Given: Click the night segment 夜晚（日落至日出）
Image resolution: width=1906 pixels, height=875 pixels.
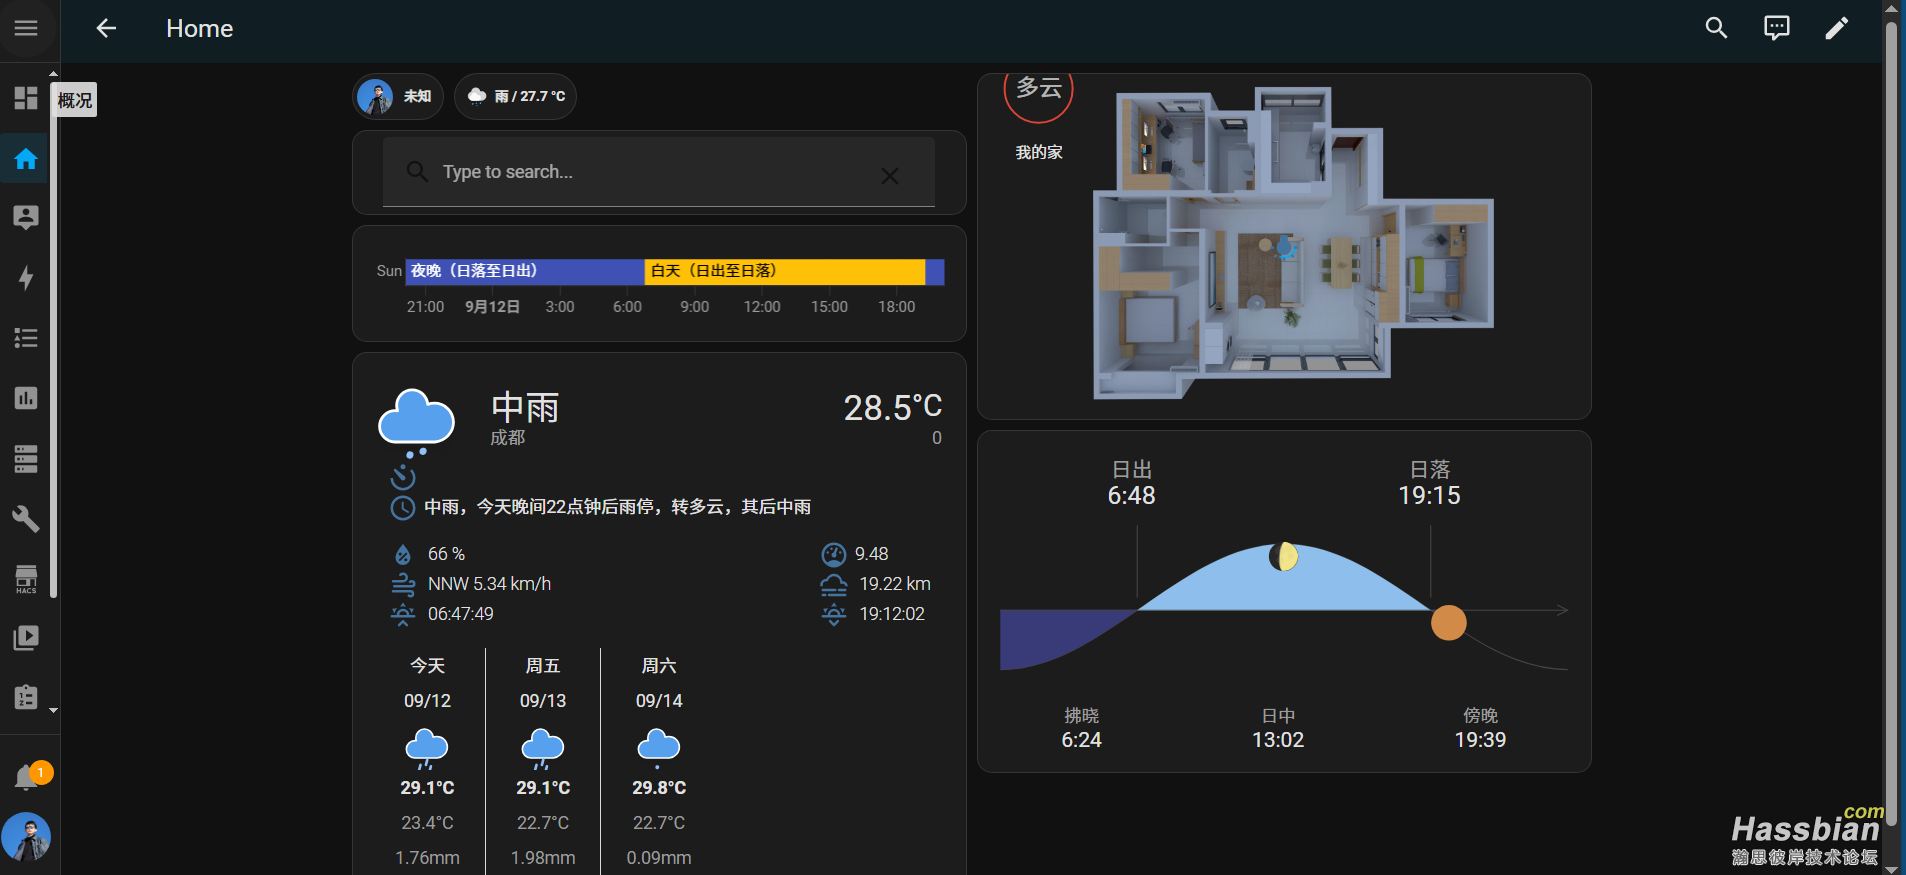Looking at the screenshot, I should (525, 271).
